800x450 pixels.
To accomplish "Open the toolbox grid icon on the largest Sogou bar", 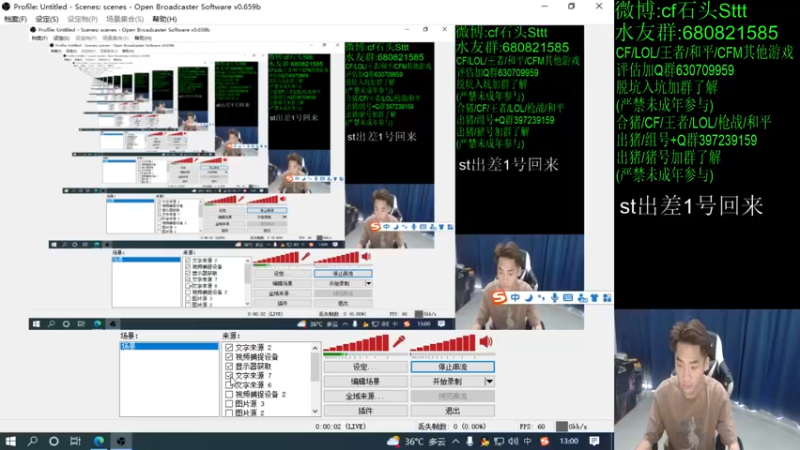I will point(607,297).
